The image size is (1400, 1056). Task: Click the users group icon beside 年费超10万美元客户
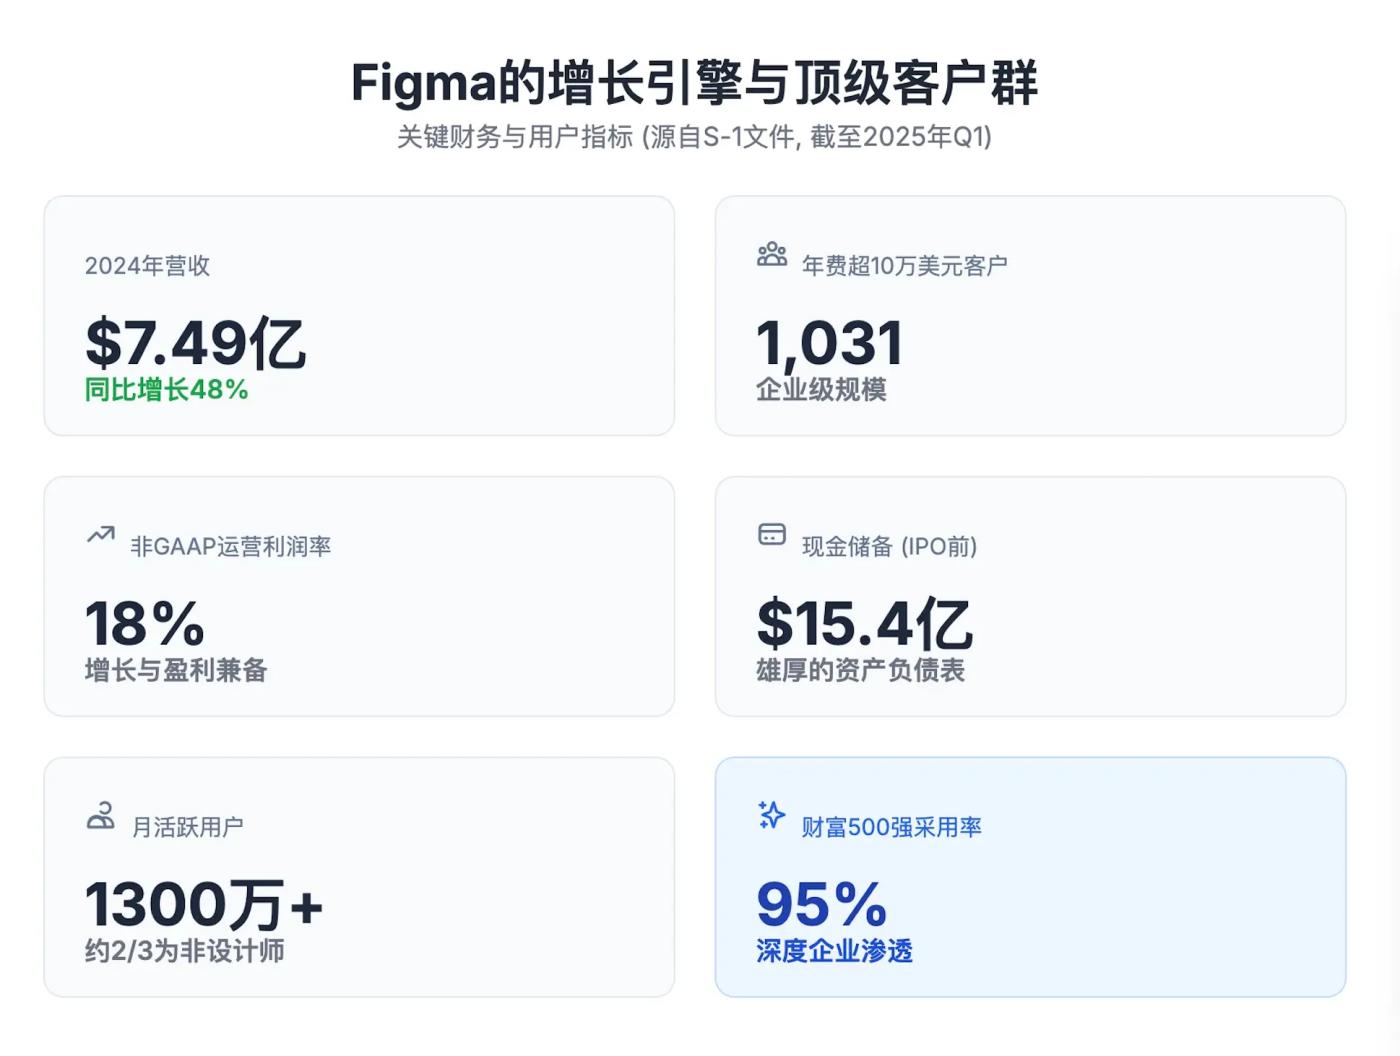coord(771,255)
